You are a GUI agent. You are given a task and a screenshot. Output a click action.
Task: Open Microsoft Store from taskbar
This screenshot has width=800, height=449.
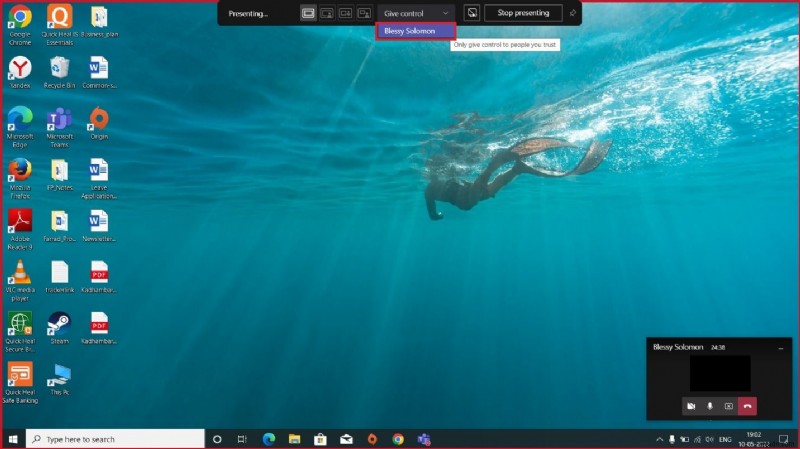[x=320, y=439]
